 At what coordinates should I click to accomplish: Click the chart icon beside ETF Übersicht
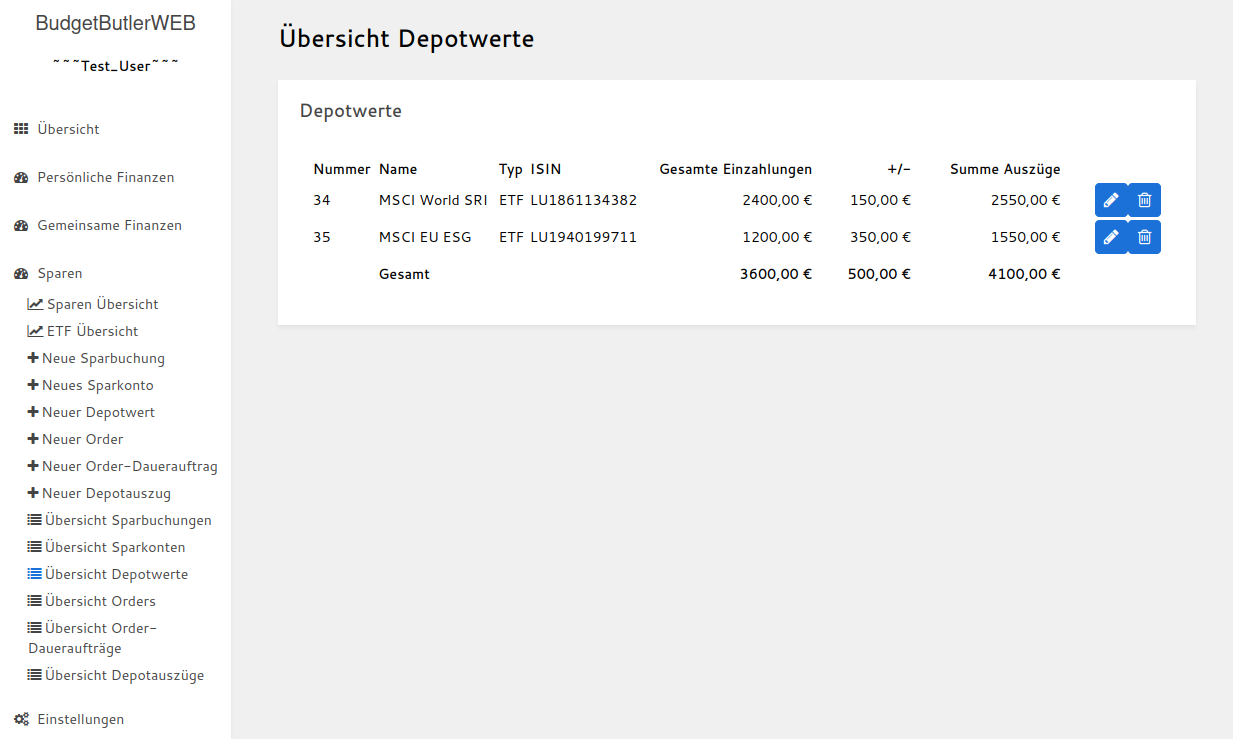tap(35, 330)
